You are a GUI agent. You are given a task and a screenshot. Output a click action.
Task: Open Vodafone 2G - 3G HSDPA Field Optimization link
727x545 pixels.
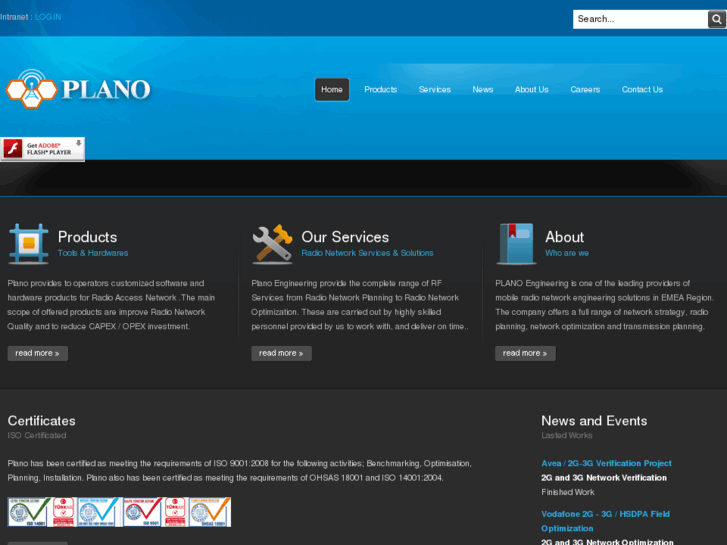pyautogui.click(x=605, y=521)
